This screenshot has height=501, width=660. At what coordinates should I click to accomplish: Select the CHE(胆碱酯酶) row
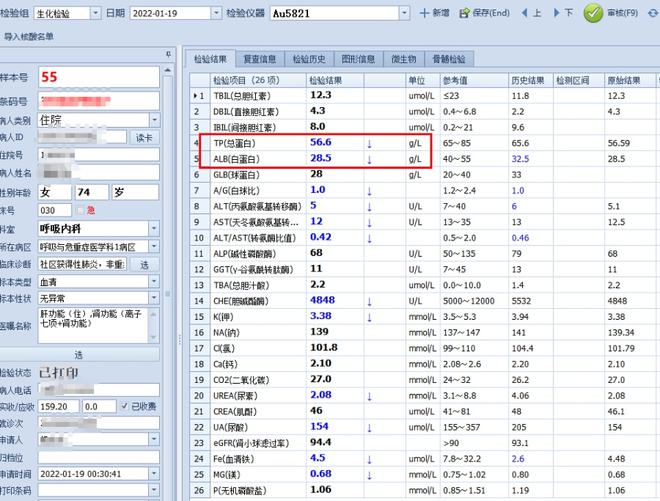point(423,301)
